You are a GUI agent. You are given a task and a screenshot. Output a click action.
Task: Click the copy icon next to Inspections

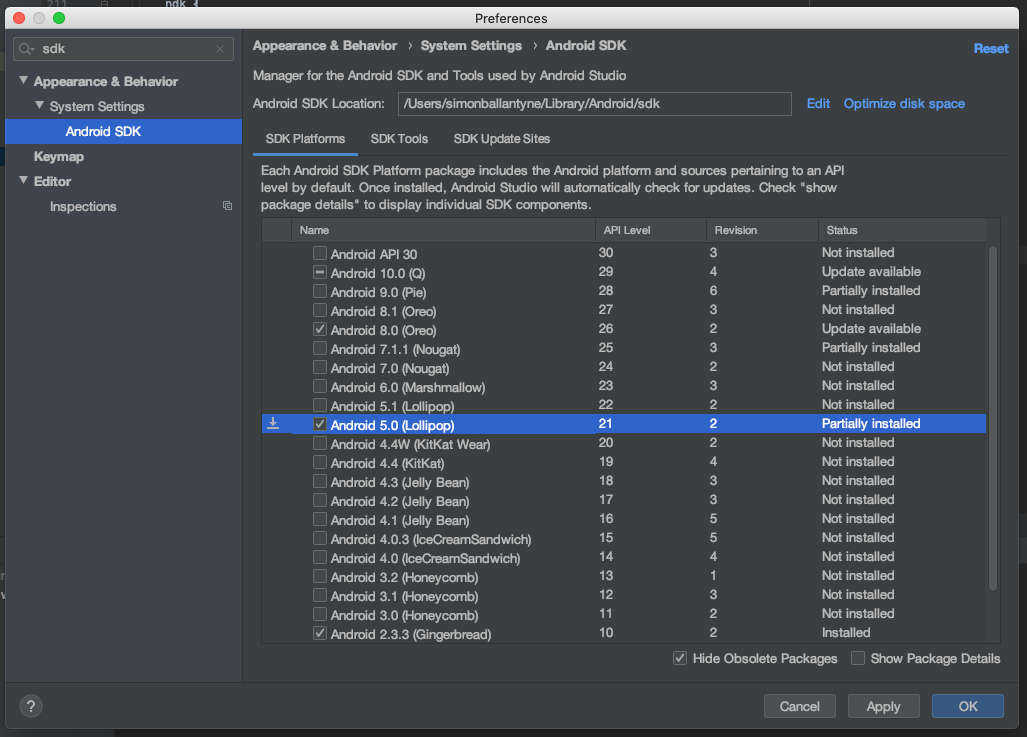coord(227,206)
